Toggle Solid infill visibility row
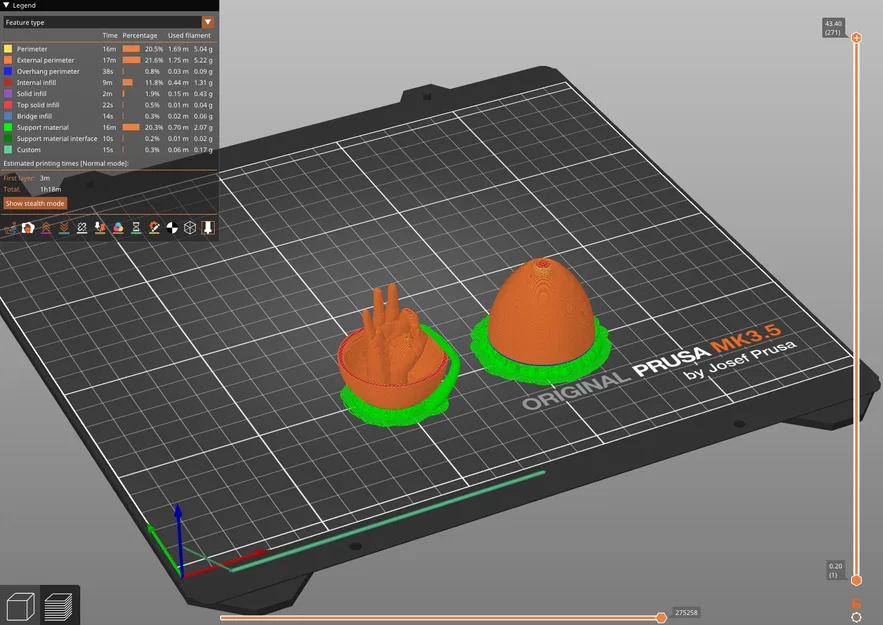The image size is (883, 625). click(x=109, y=94)
